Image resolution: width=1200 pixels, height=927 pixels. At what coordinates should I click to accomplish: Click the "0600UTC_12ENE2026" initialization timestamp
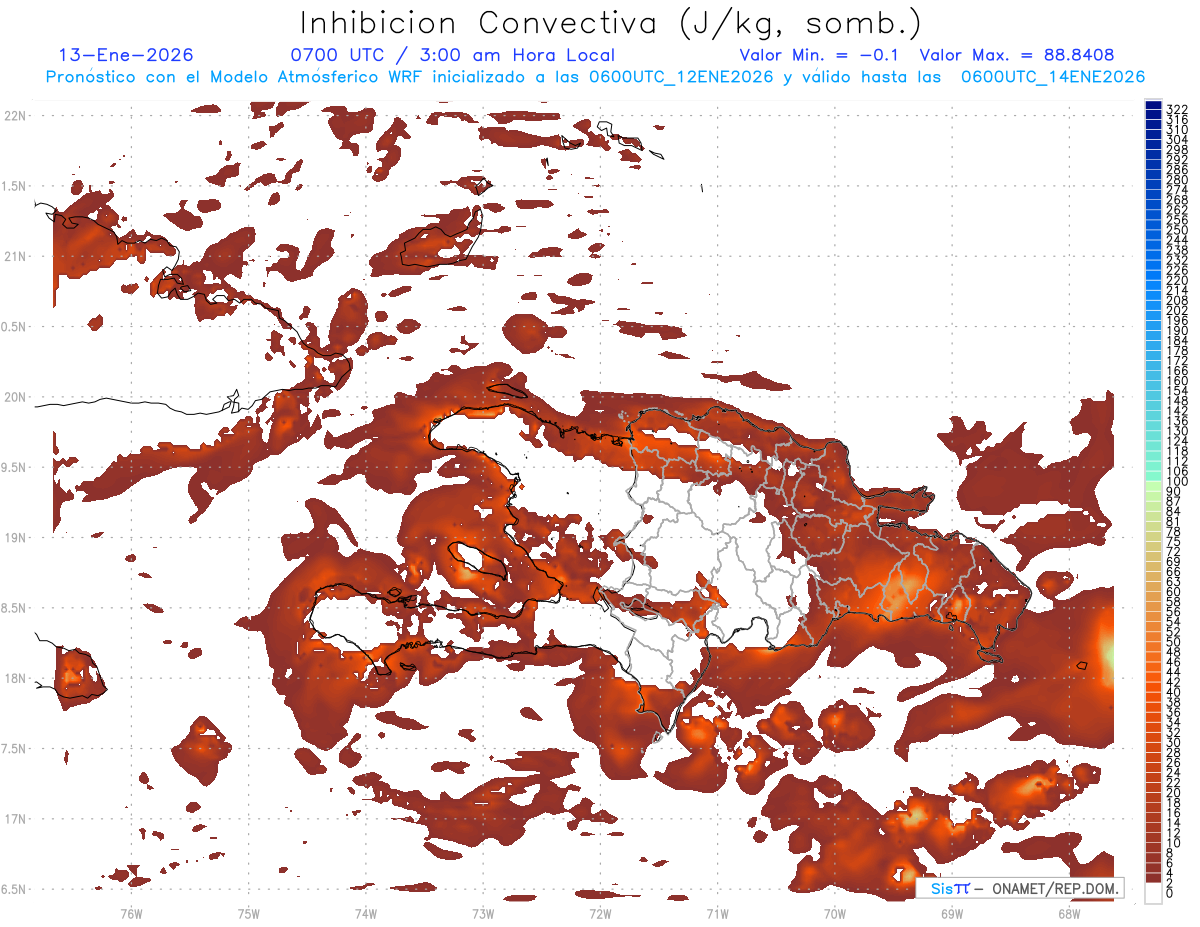coord(680,77)
